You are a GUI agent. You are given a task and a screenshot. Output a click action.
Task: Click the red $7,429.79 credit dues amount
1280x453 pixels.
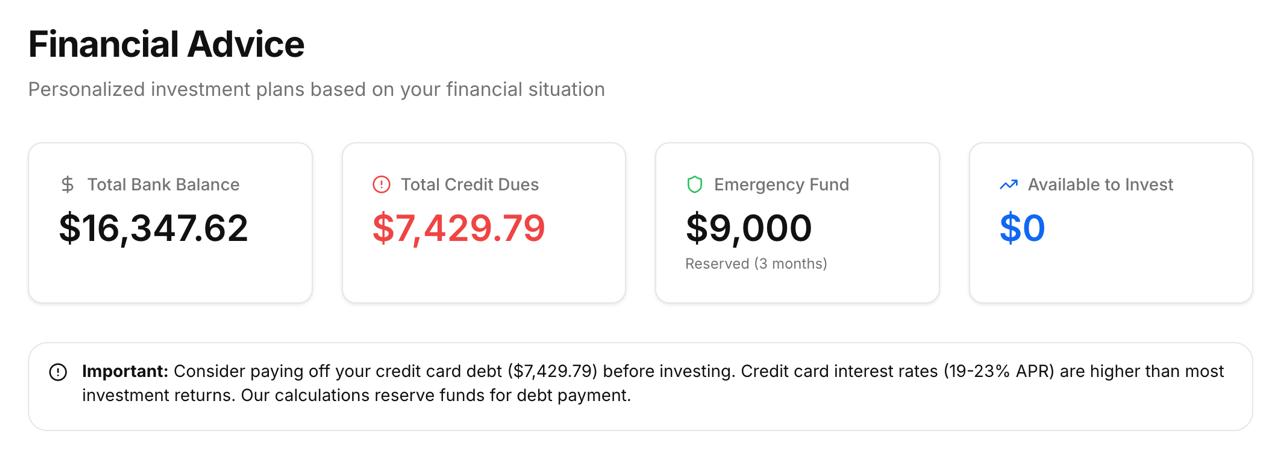(x=459, y=228)
